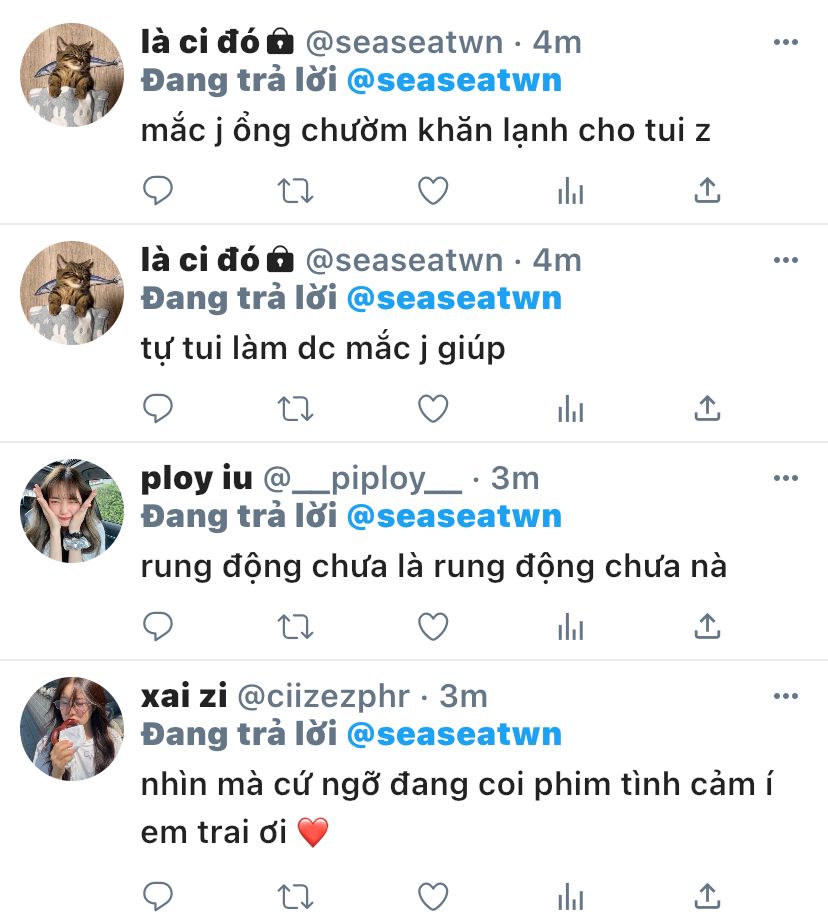Like the 'tự tui làm dc mắc j giúp' tweet
Image resolution: width=828 pixels, height=922 pixels.
click(x=433, y=409)
